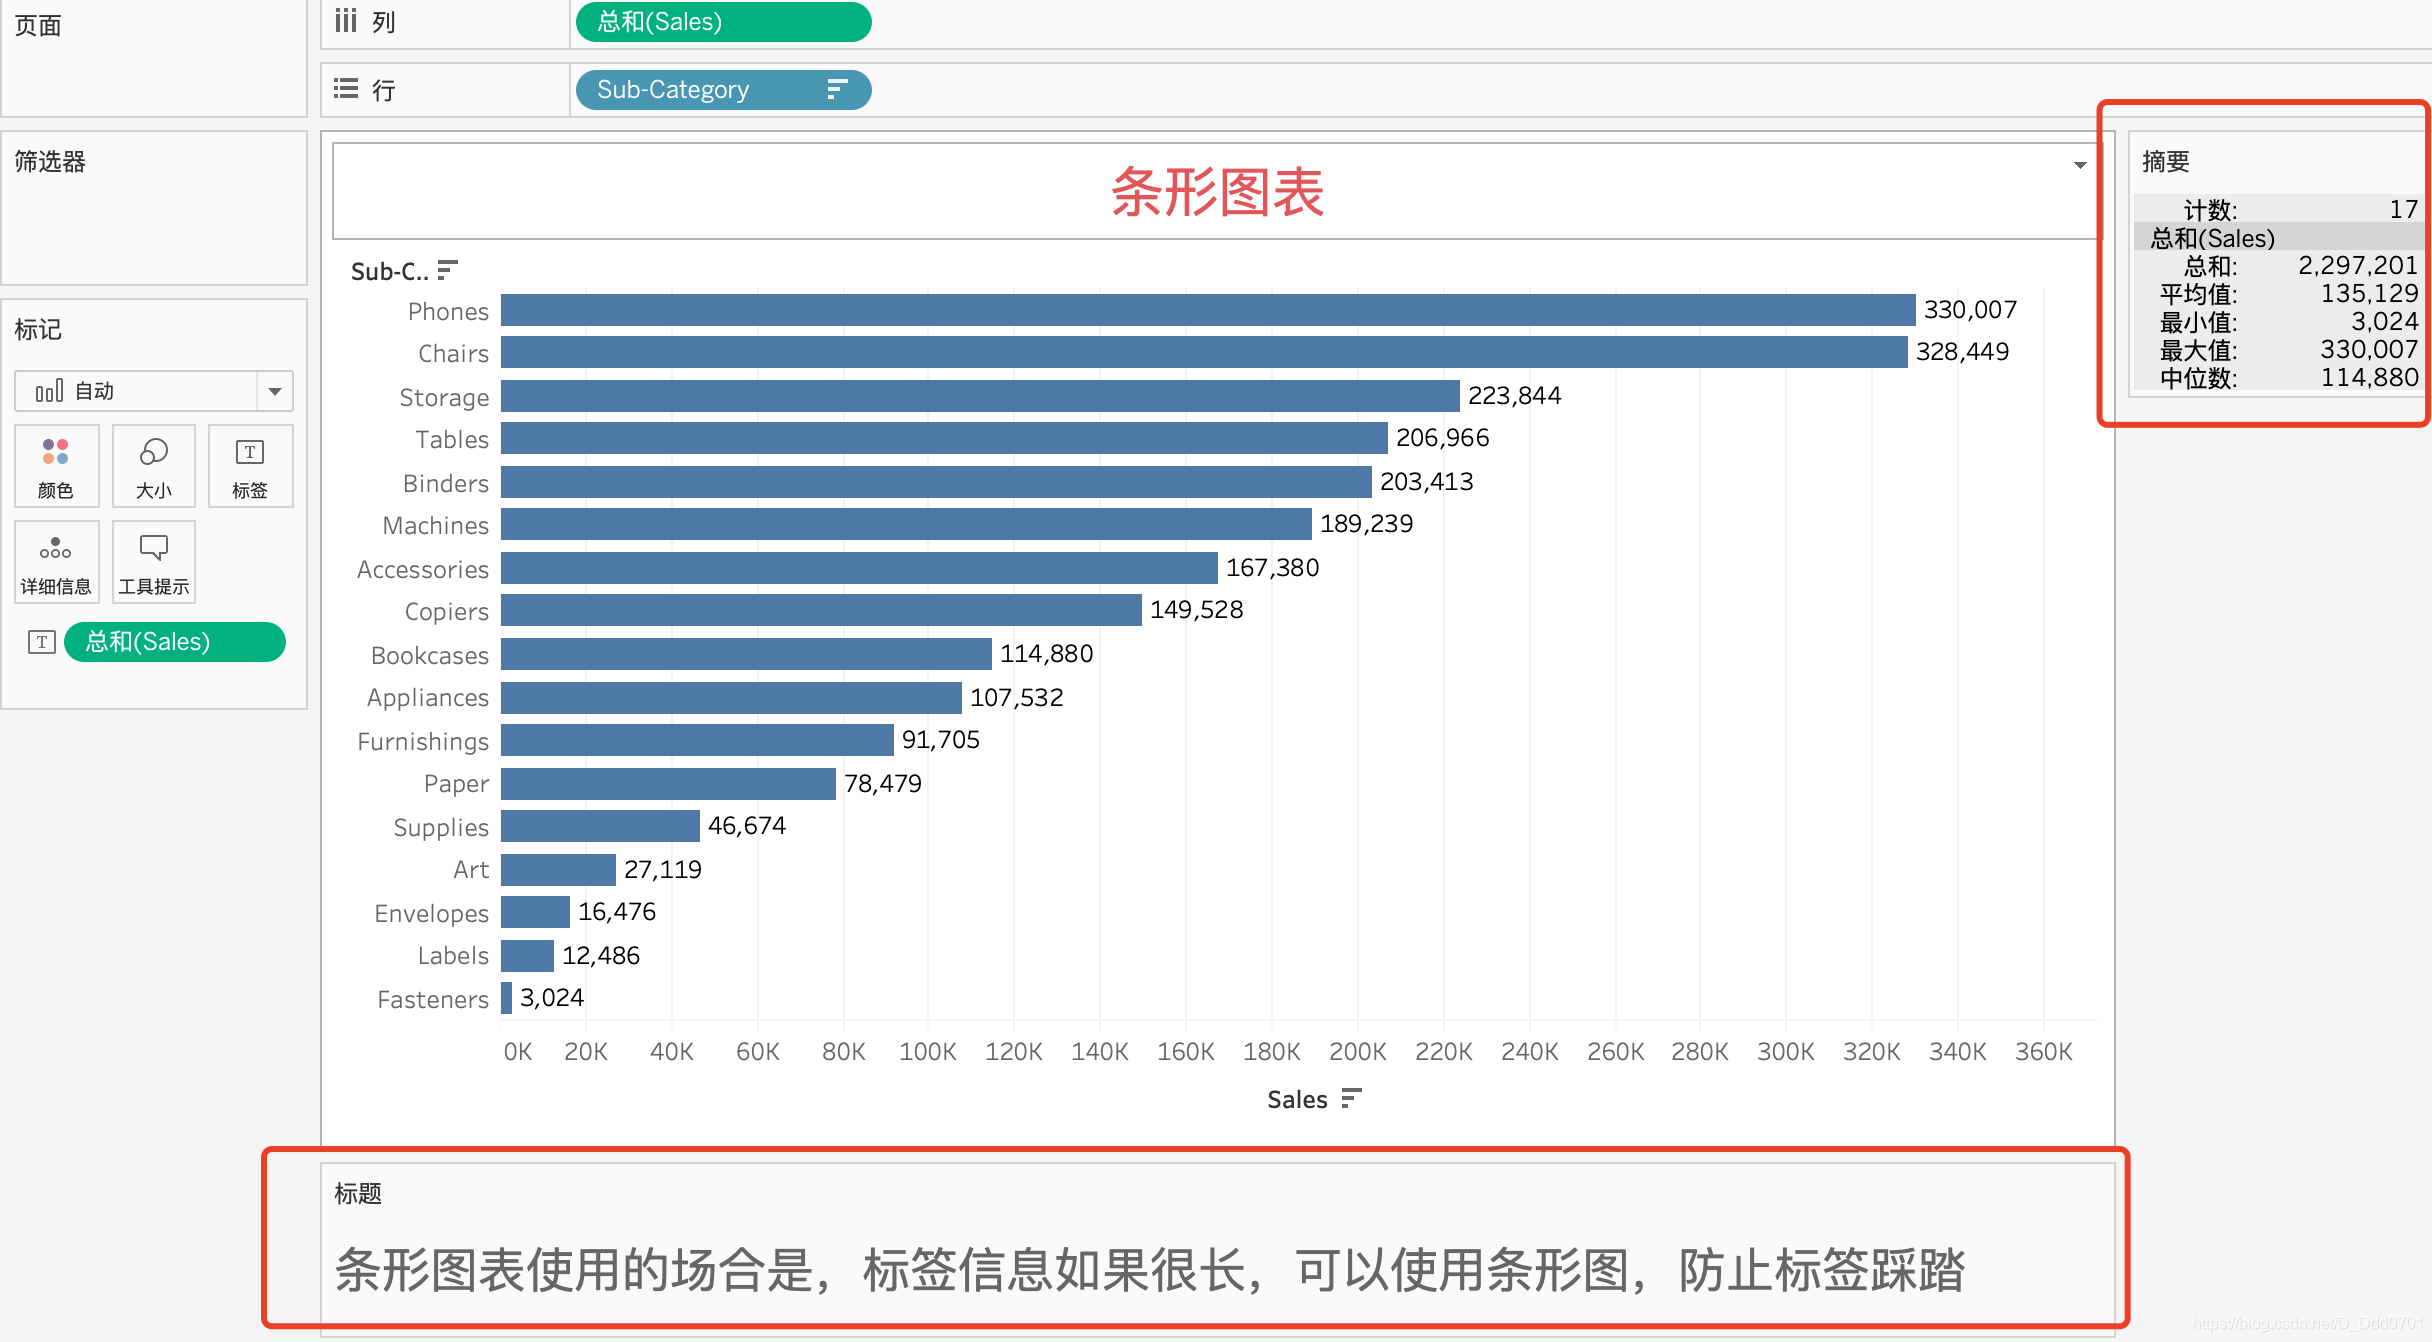Image resolution: width=2432 pixels, height=1342 pixels.
Task: Click the Appliances bar
Action: tap(731, 698)
